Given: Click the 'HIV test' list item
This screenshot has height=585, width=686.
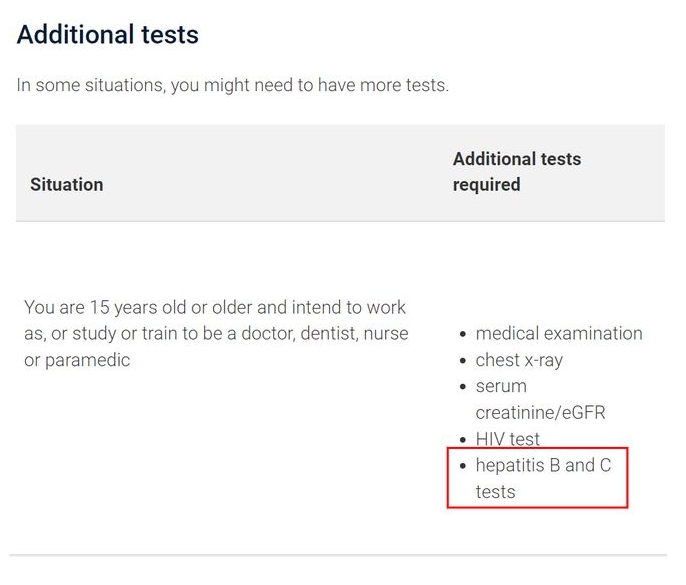Looking at the screenshot, I should [508, 439].
